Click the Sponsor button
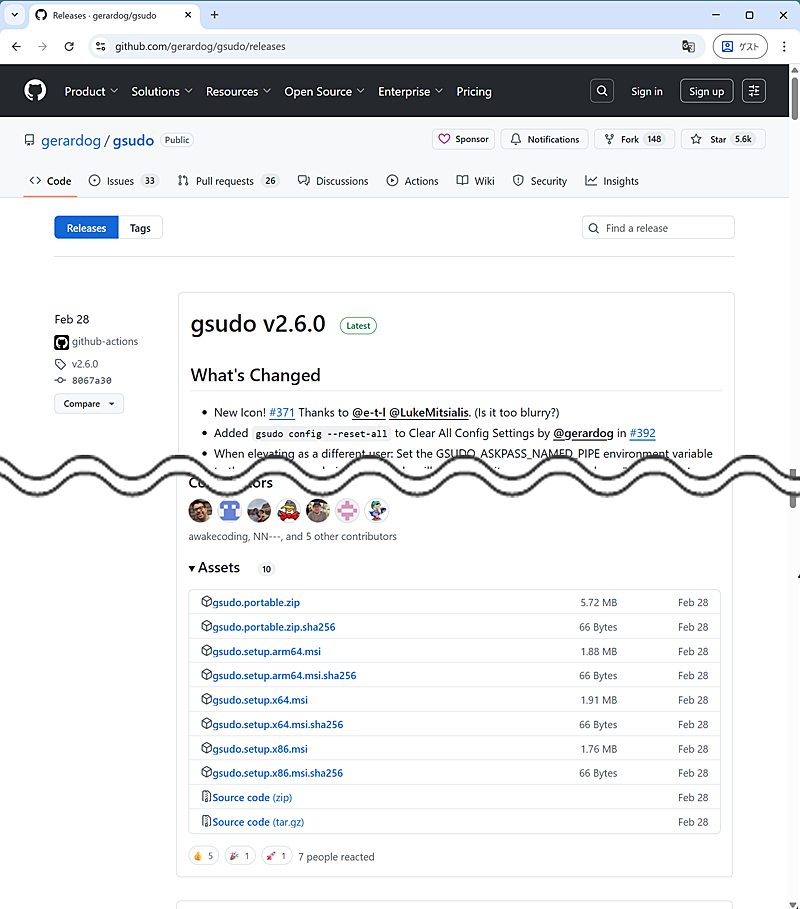The width and height of the screenshot is (800, 909). click(x=463, y=139)
